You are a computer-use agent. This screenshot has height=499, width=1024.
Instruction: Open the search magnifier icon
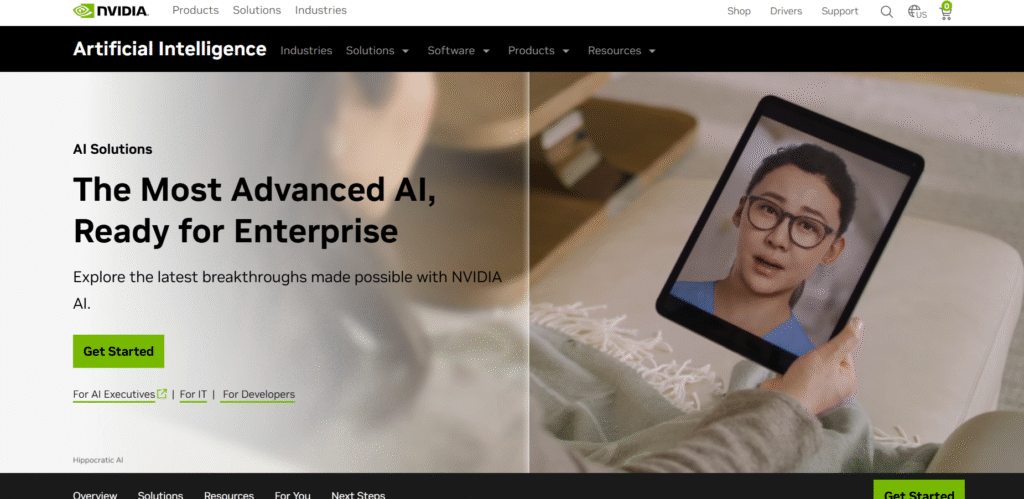(886, 11)
